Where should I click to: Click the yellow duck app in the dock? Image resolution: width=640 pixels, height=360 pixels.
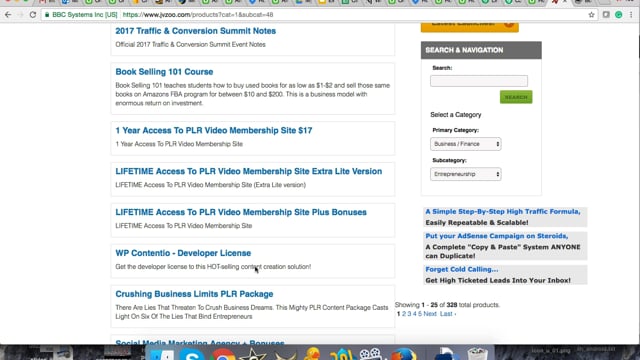[x=313, y=354]
